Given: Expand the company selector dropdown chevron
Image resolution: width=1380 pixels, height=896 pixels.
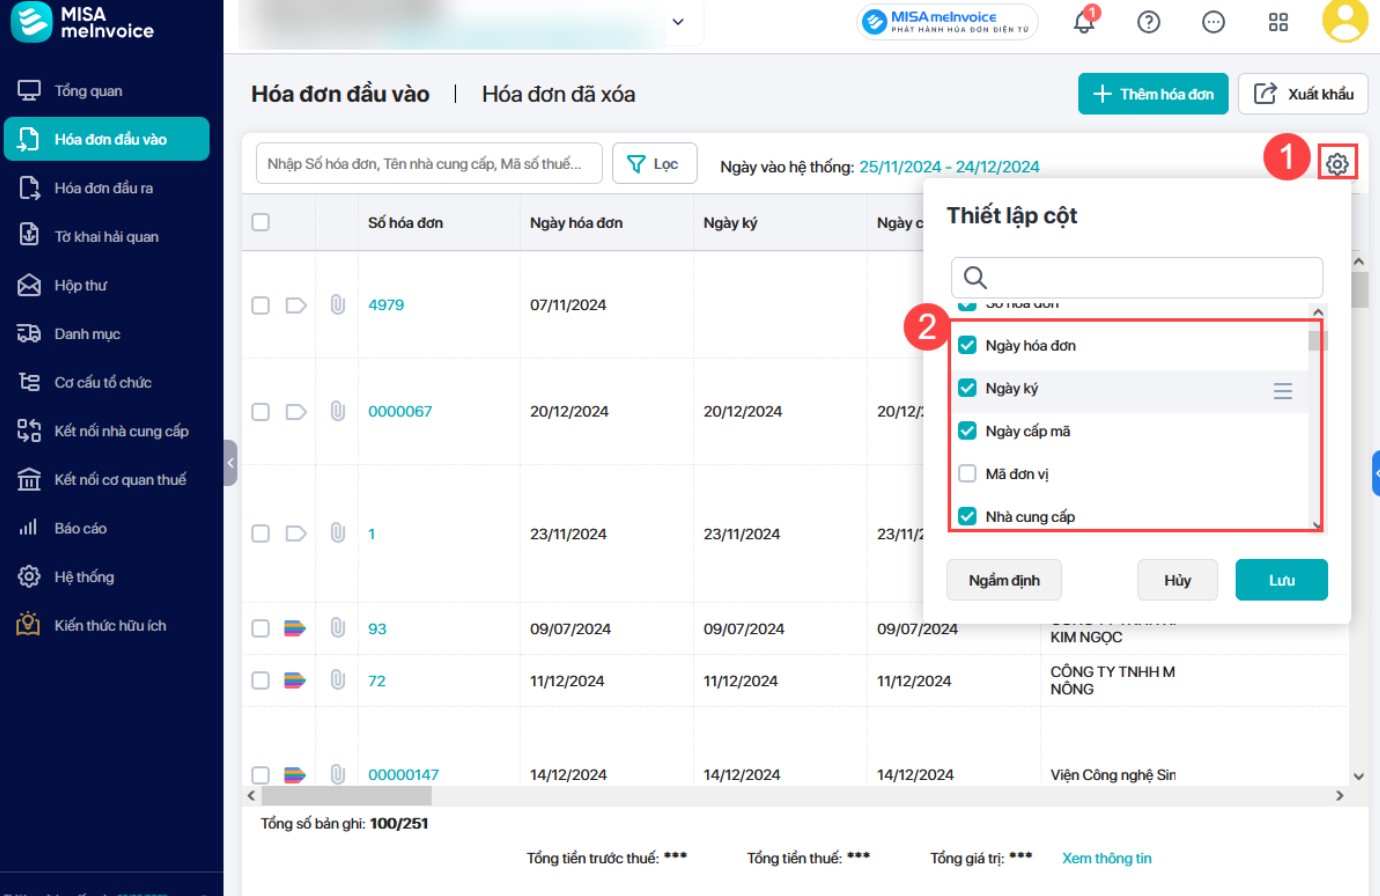Looking at the screenshot, I should click(678, 22).
